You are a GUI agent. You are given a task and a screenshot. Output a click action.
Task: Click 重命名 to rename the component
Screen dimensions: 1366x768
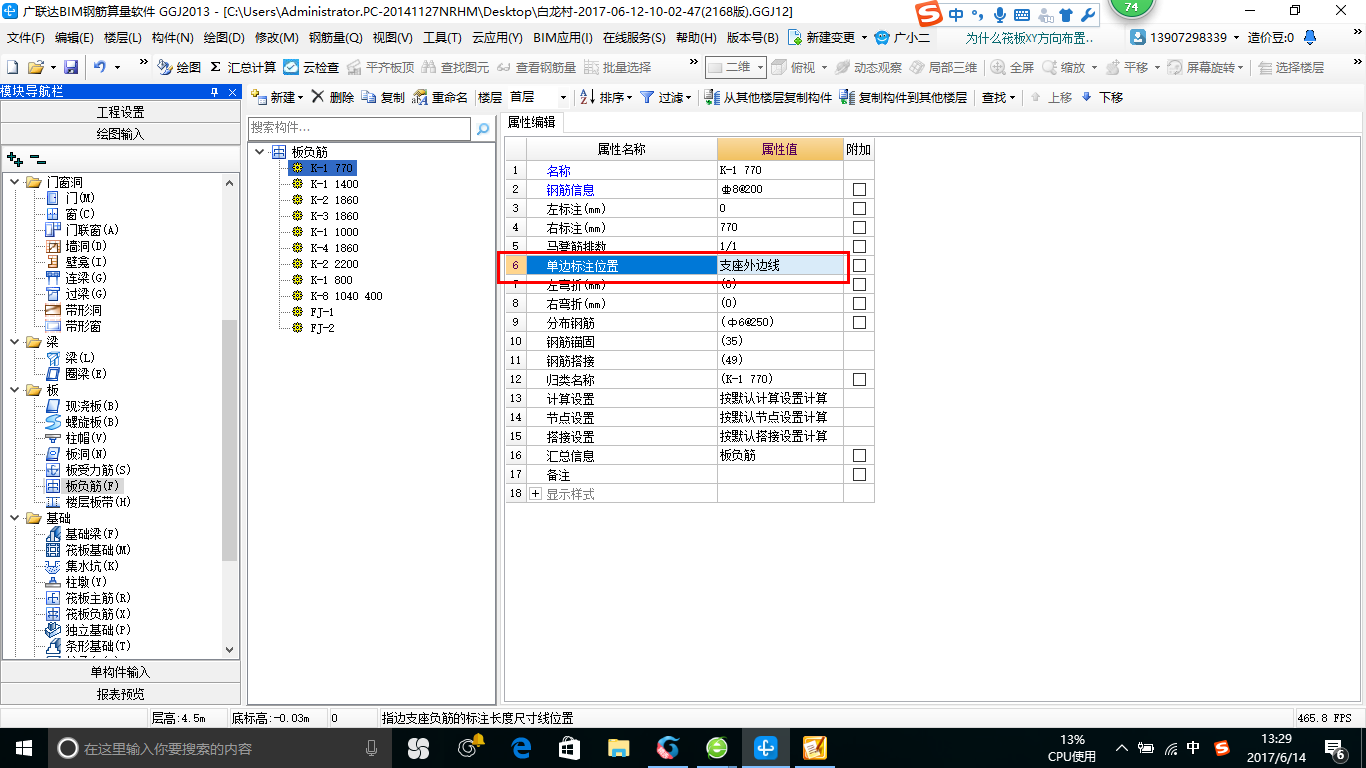pos(440,97)
